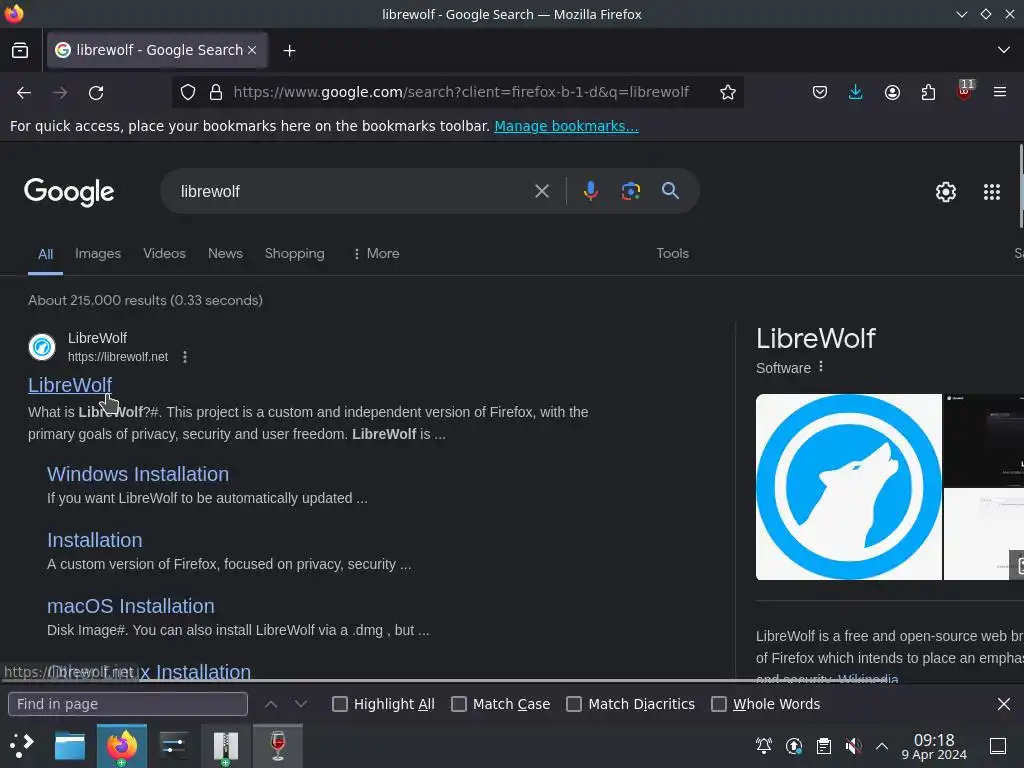
Task: Jump to next find match
Action: click(300, 704)
